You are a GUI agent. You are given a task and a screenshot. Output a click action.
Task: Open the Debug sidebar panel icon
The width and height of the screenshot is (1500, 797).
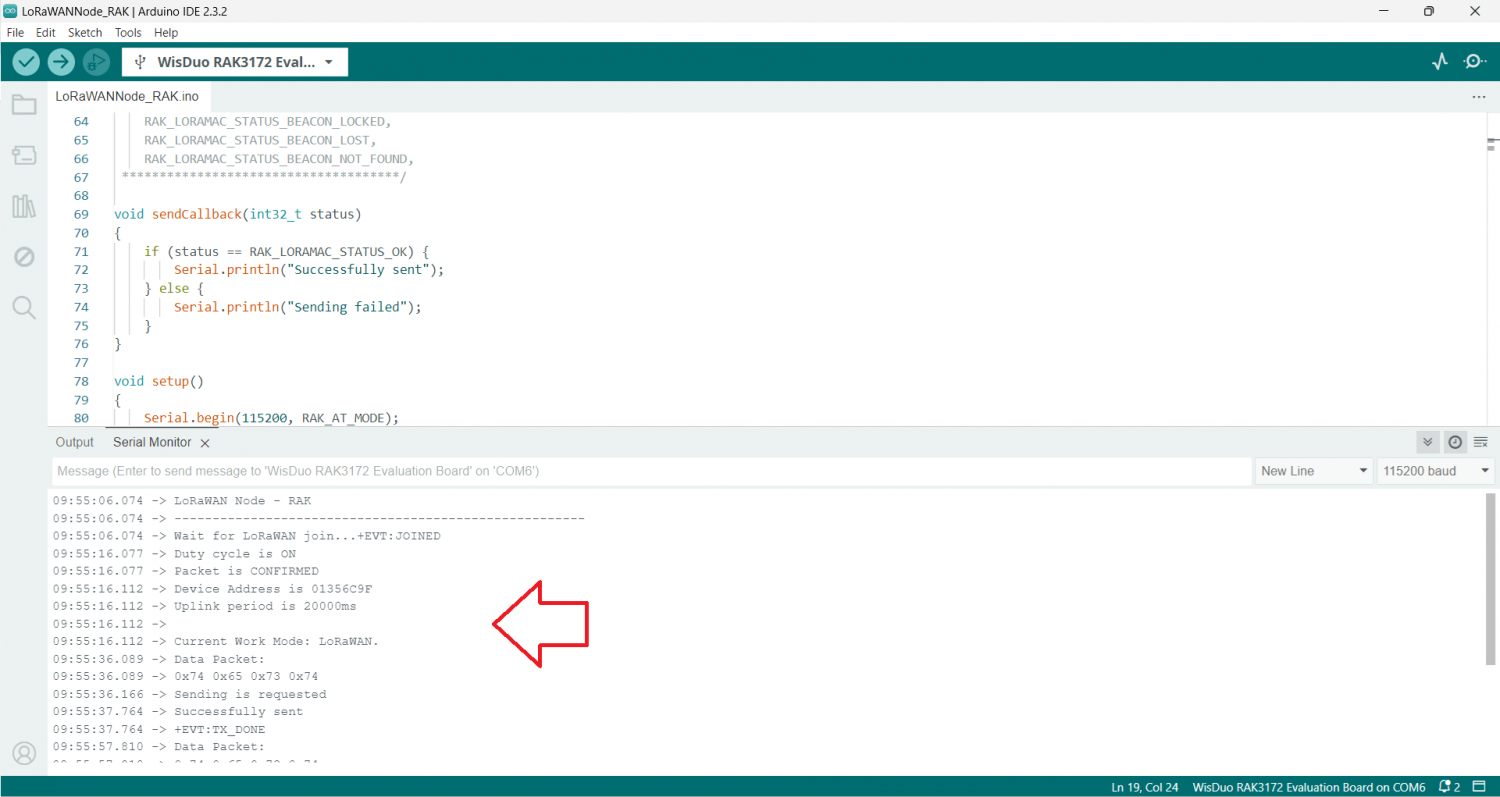pos(24,257)
